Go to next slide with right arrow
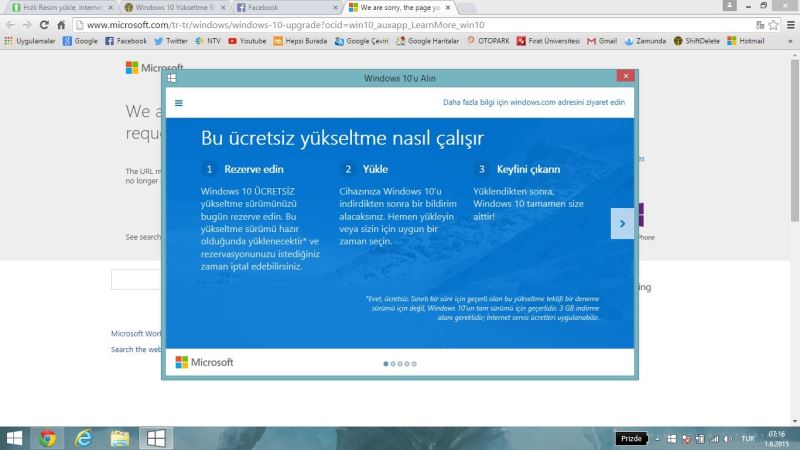This screenshot has width=800, height=450. click(622, 223)
